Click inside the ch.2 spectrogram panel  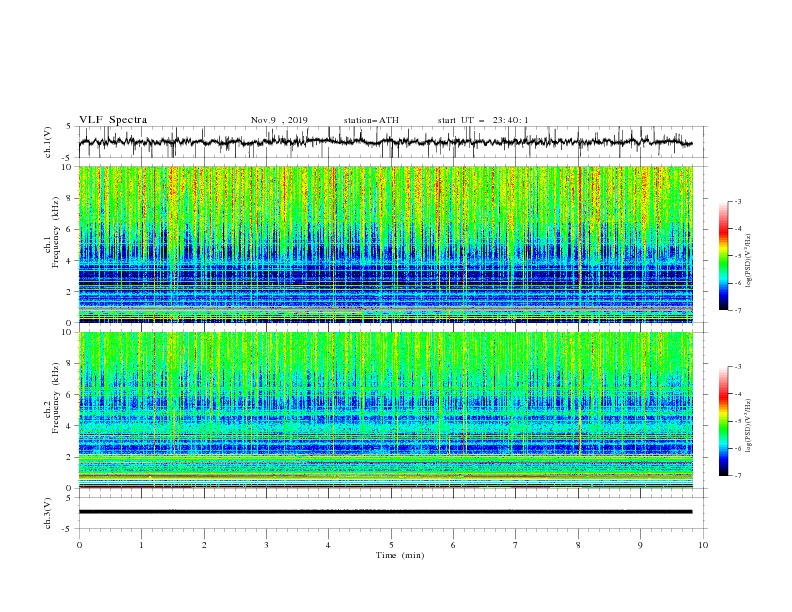click(x=386, y=410)
